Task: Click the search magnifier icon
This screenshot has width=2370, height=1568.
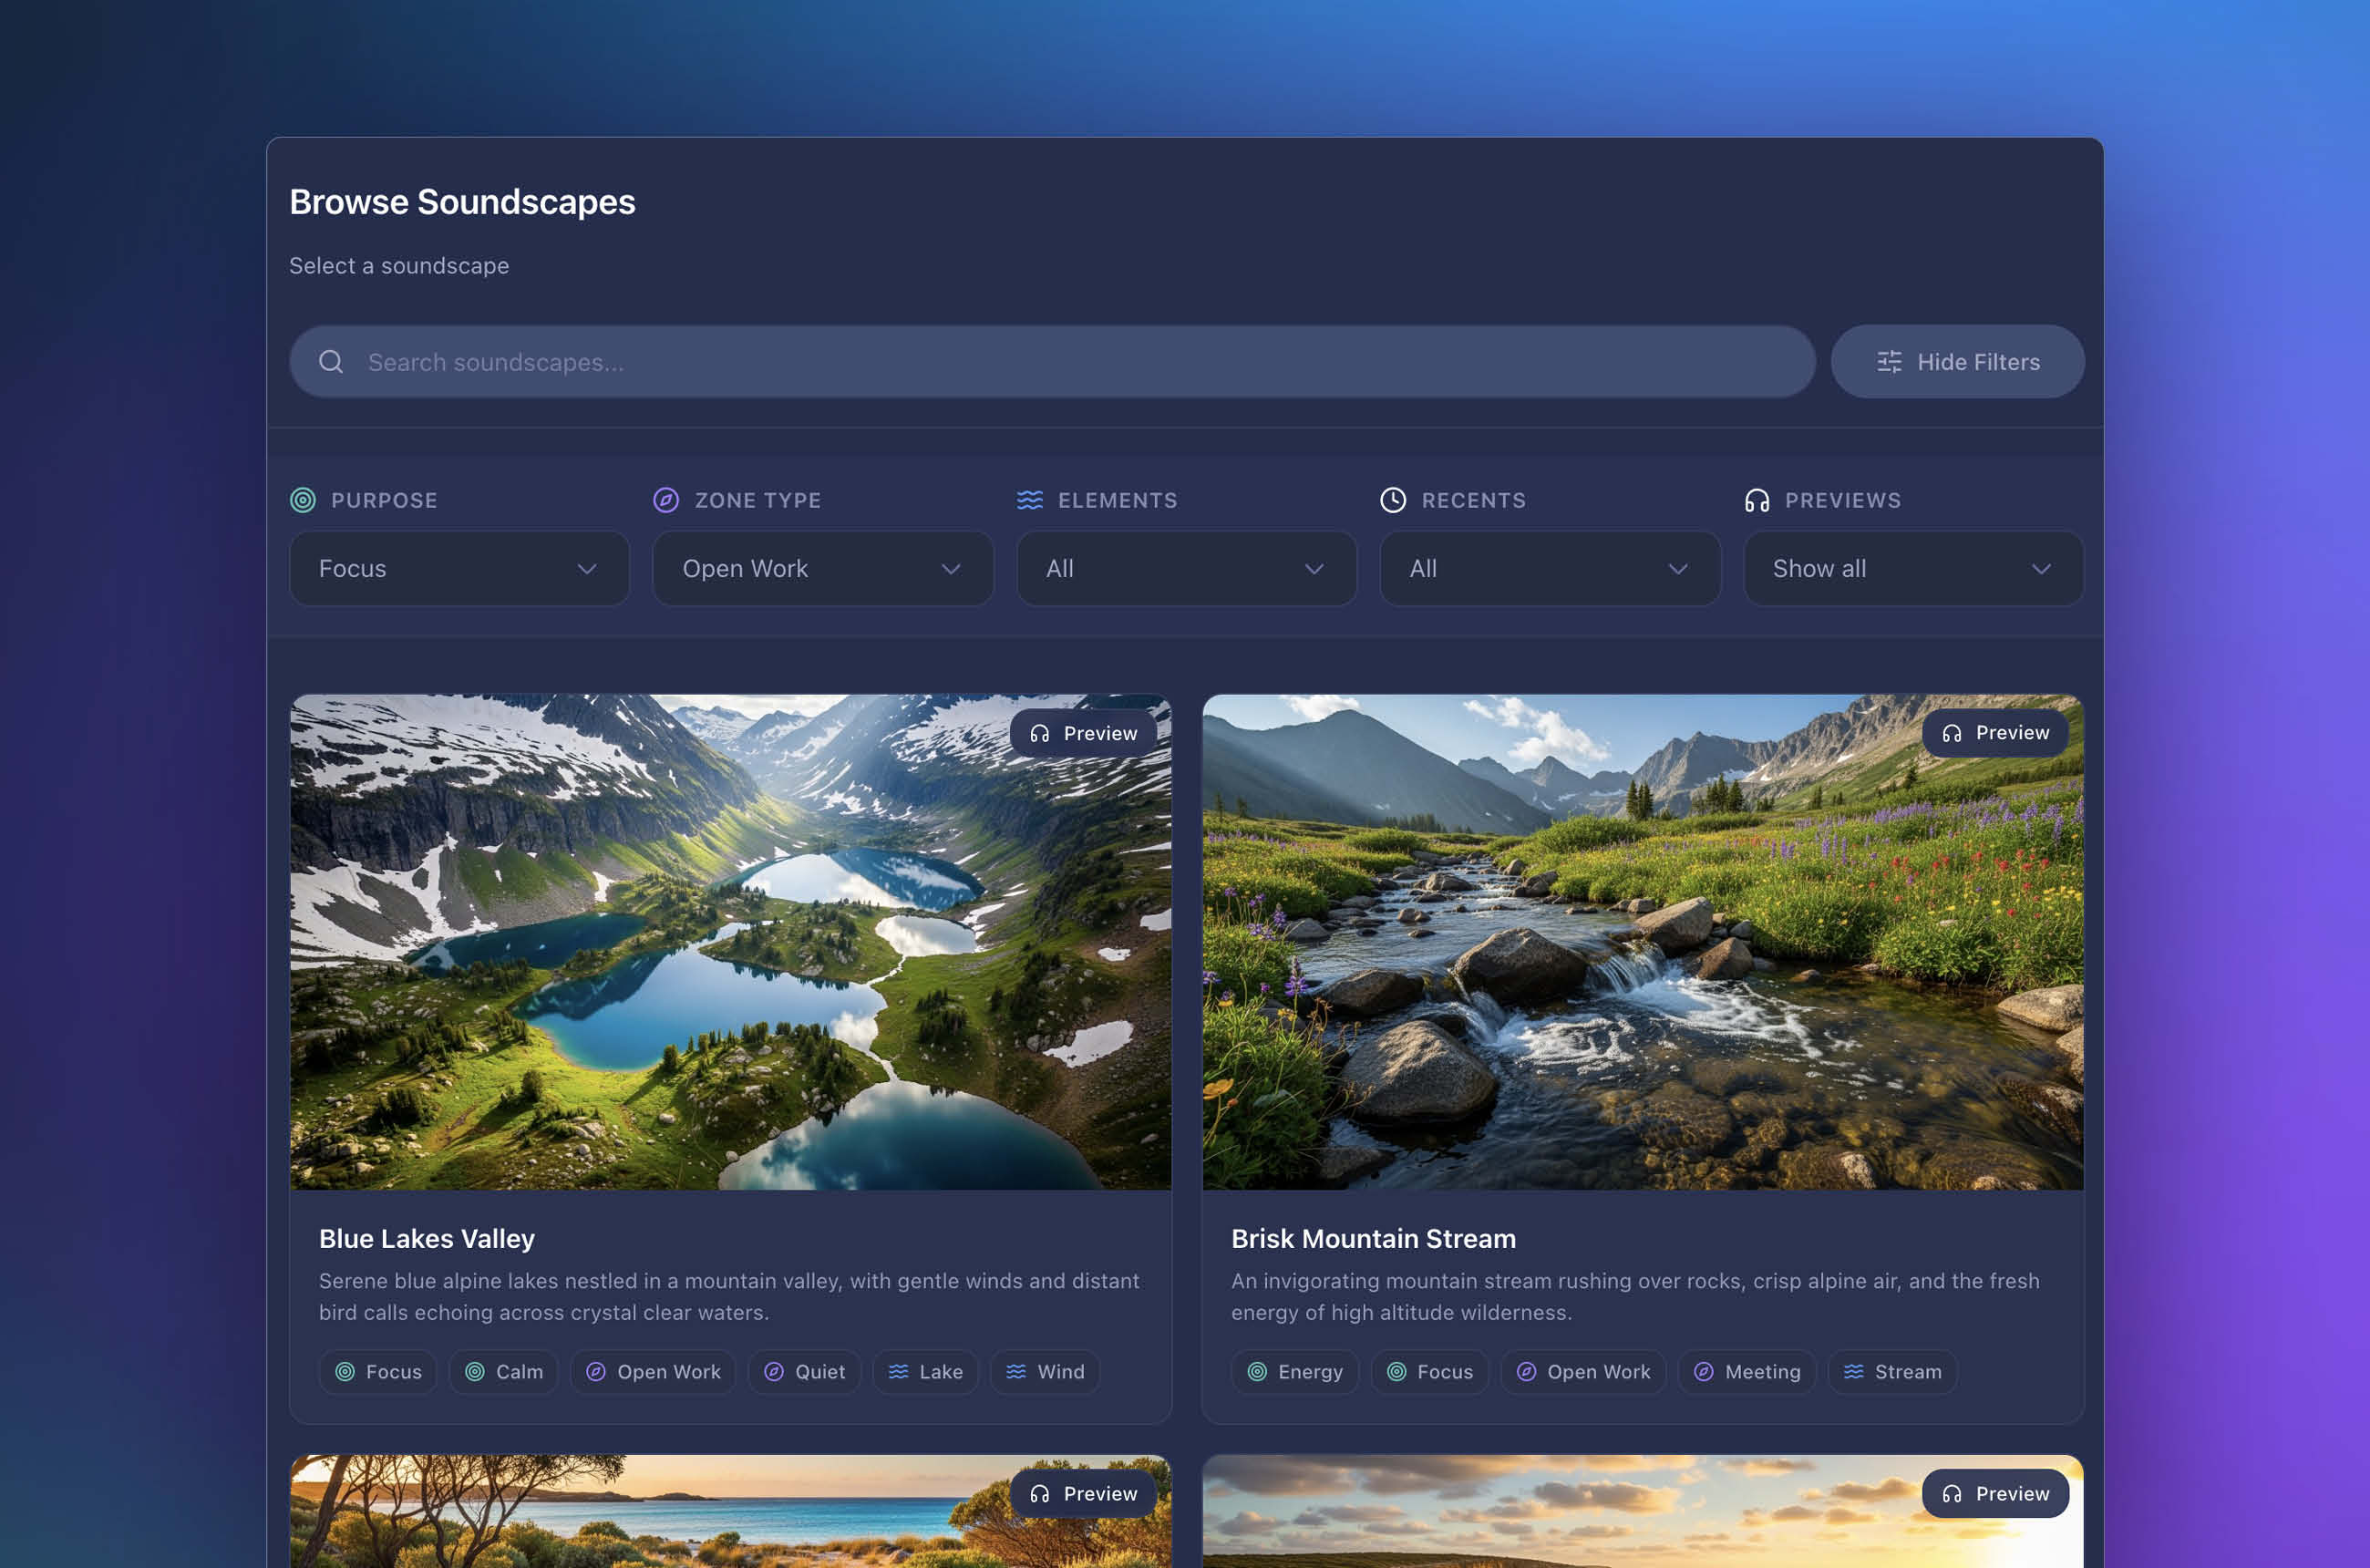Action: click(x=331, y=362)
